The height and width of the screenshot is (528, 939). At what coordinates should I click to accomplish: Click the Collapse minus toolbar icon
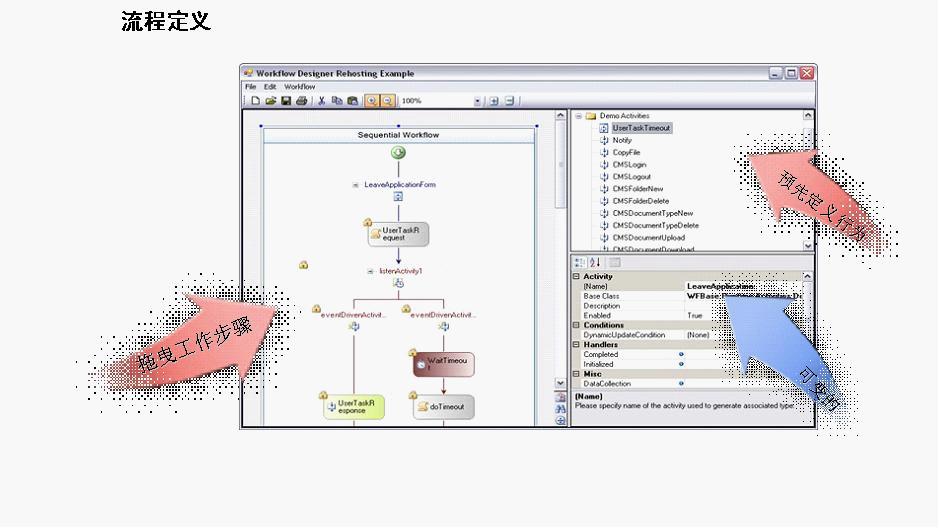[x=509, y=101]
